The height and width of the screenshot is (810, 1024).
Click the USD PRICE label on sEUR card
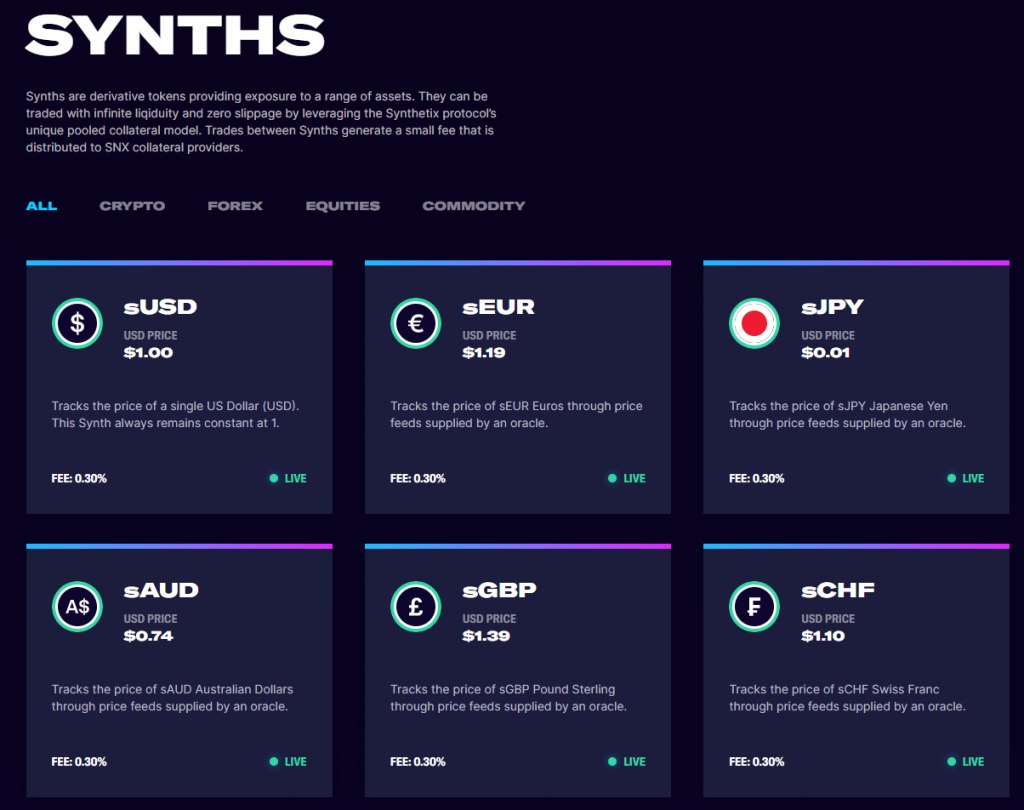(x=489, y=335)
